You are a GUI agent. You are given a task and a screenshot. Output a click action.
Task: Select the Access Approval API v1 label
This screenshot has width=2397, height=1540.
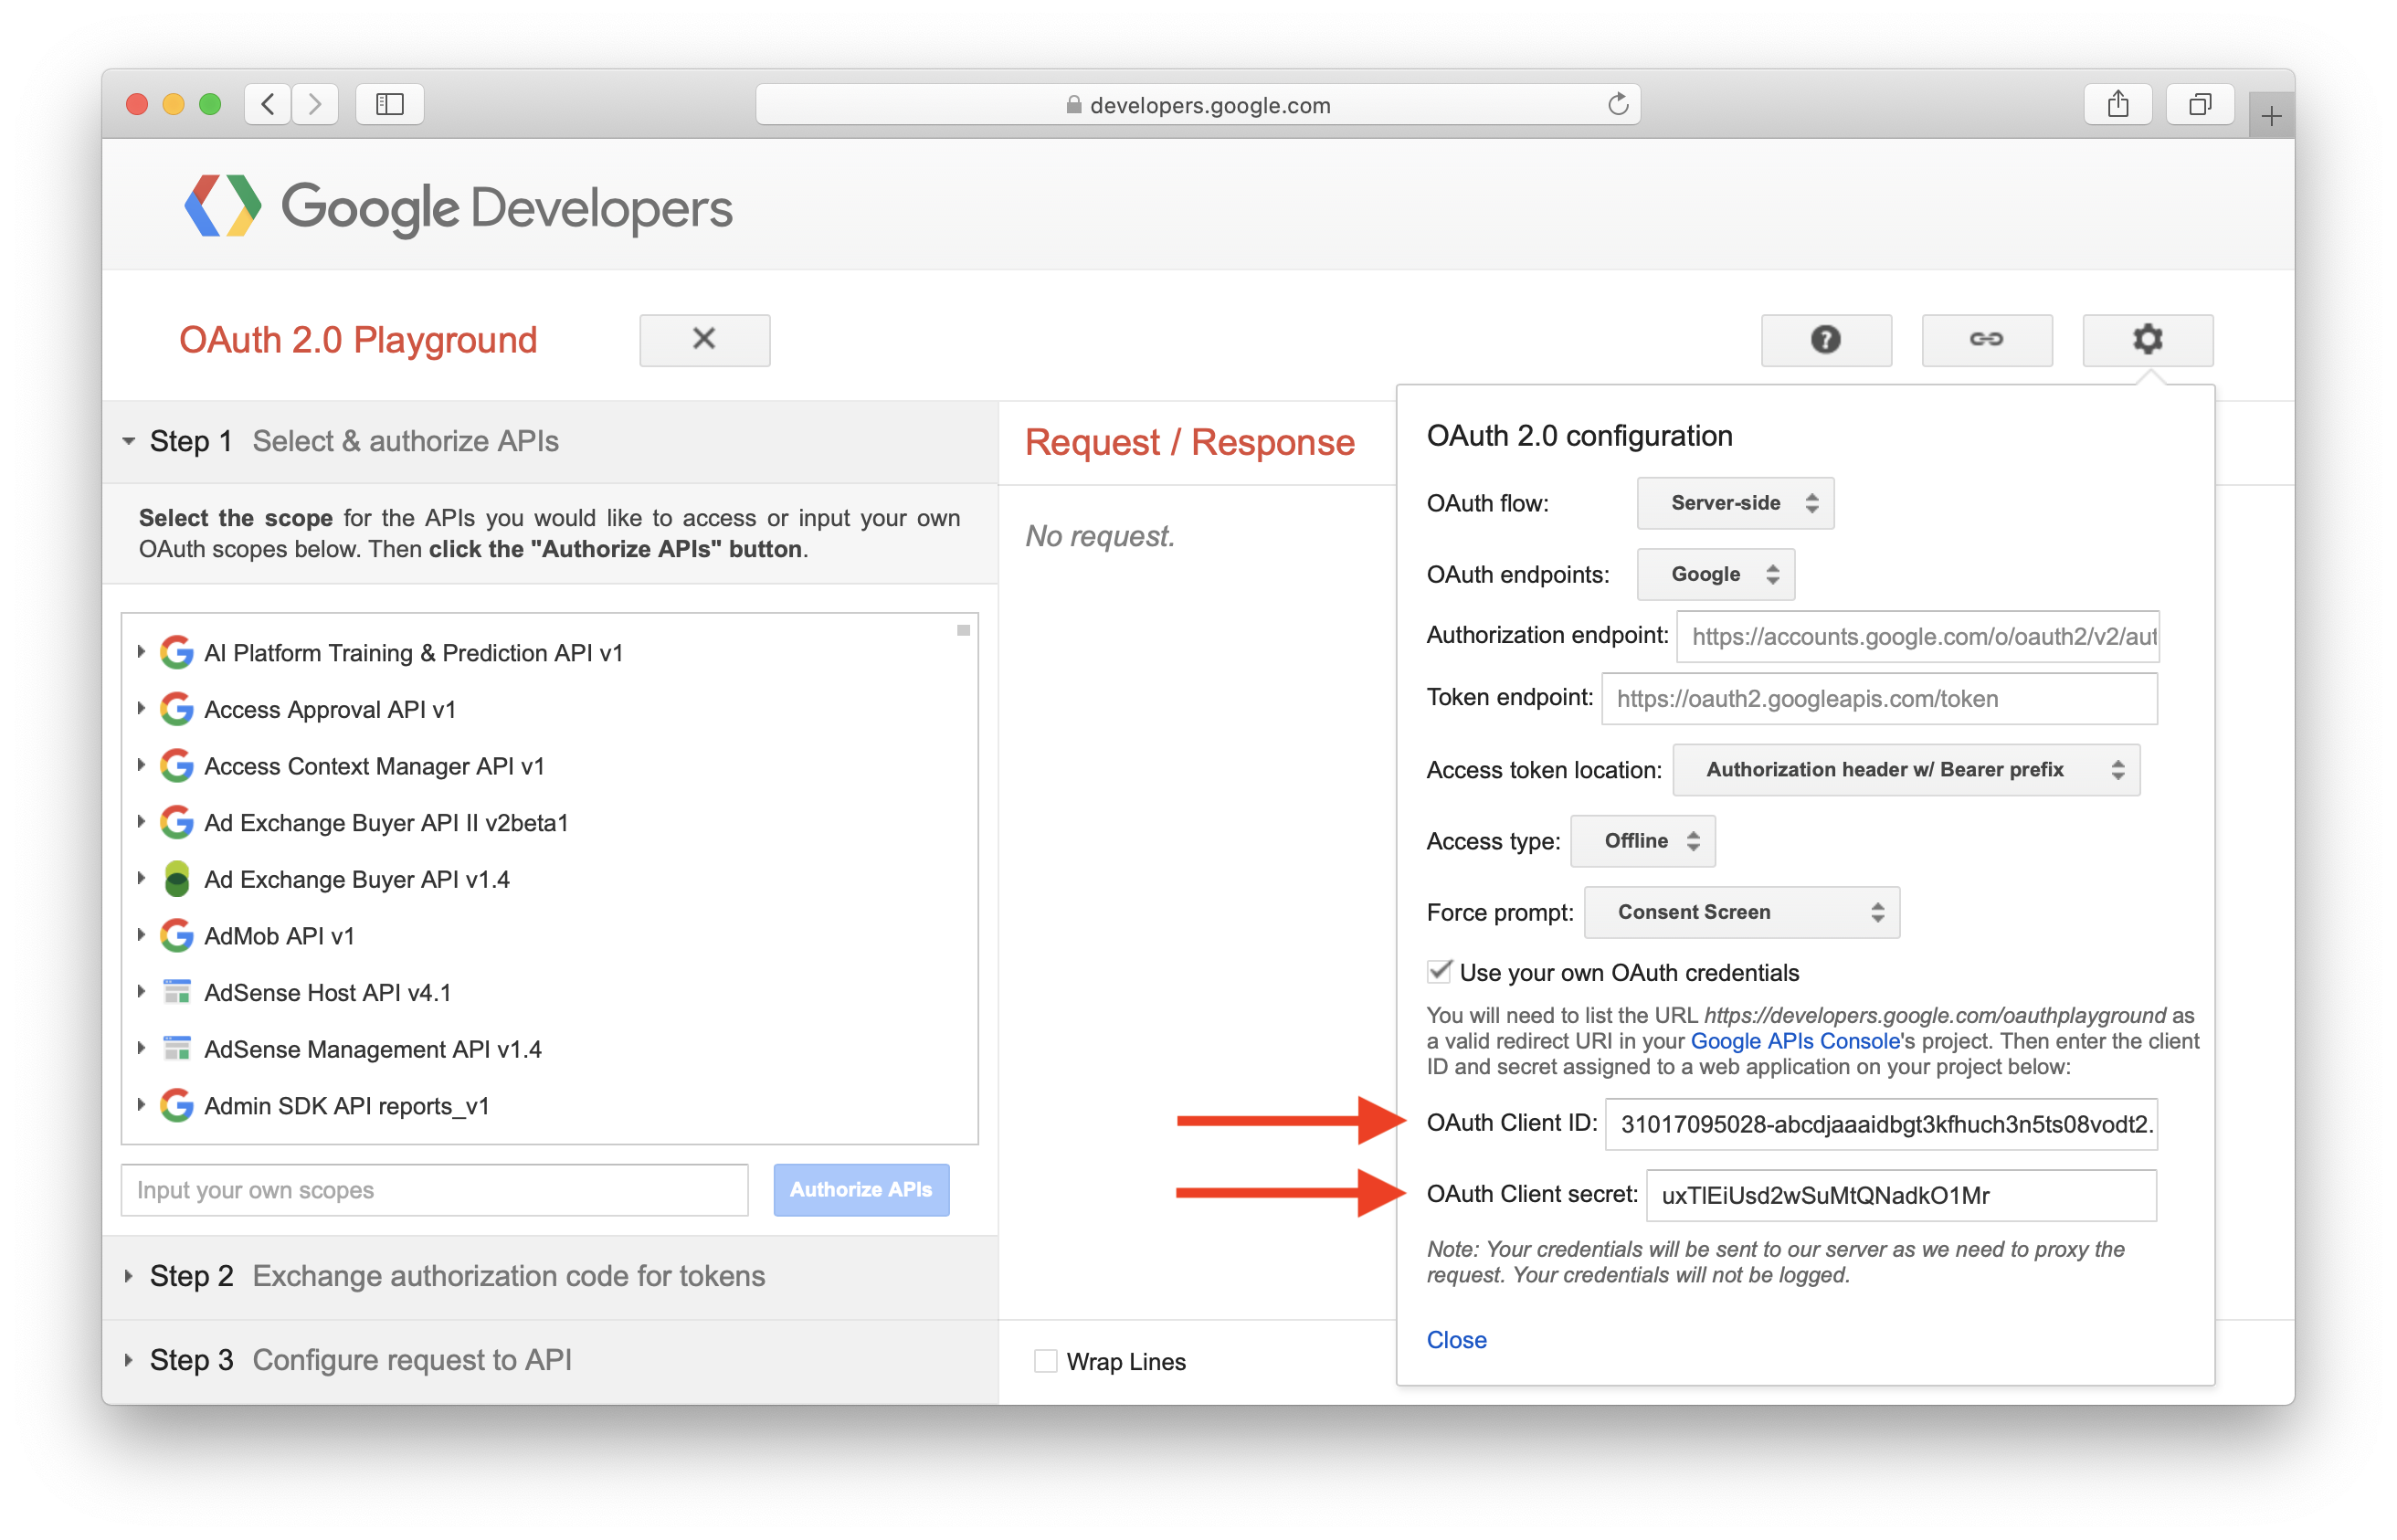click(330, 710)
